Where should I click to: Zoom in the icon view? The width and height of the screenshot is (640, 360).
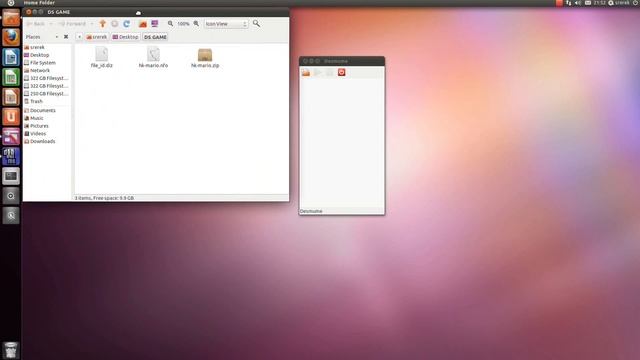click(x=196, y=24)
